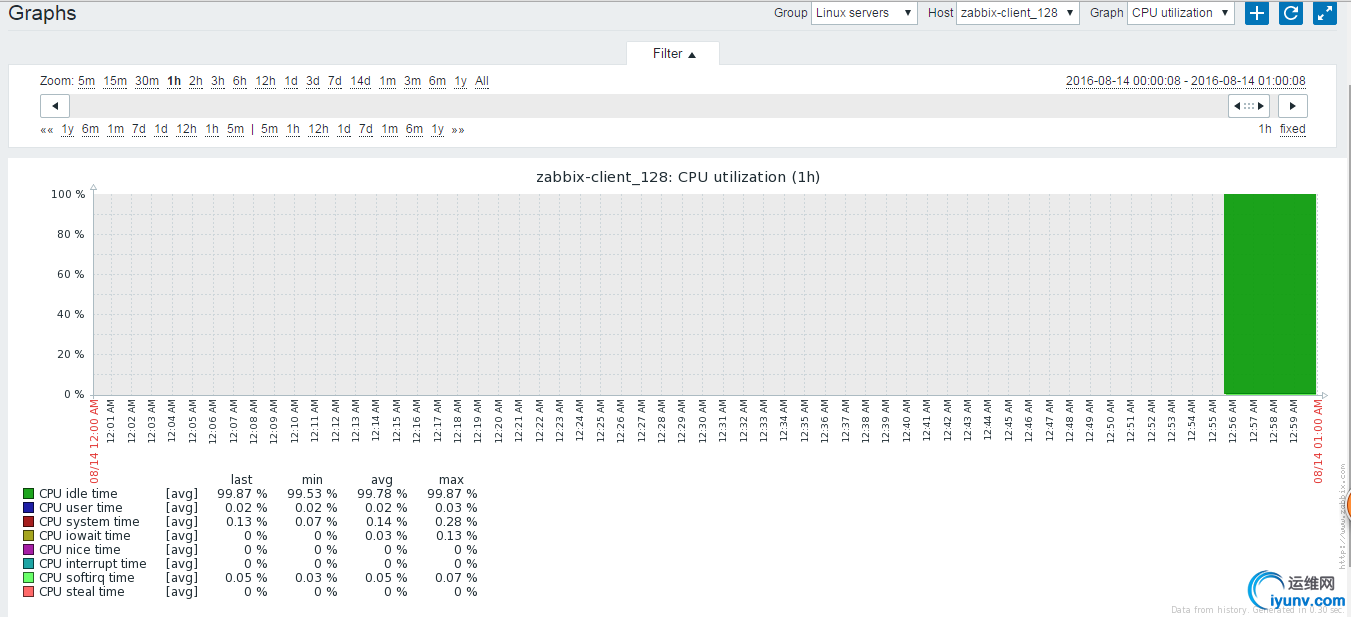This screenshot has width=1351, height=617.
Task: Click the 'Graphs' page heading
Action: [x=42, y=13]
